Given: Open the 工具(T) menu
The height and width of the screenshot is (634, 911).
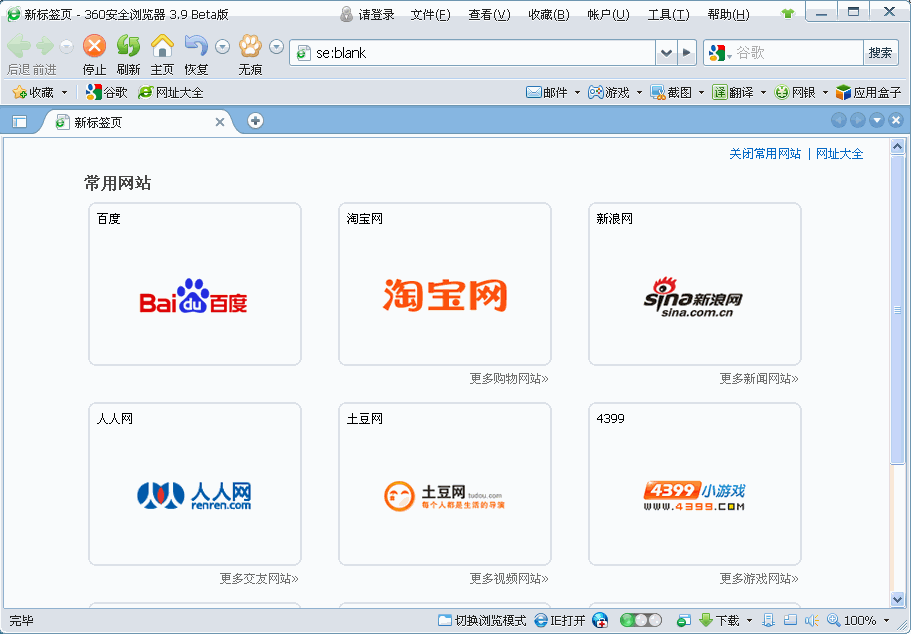Looking at the screenshot, I should click(x=668, y=15).
